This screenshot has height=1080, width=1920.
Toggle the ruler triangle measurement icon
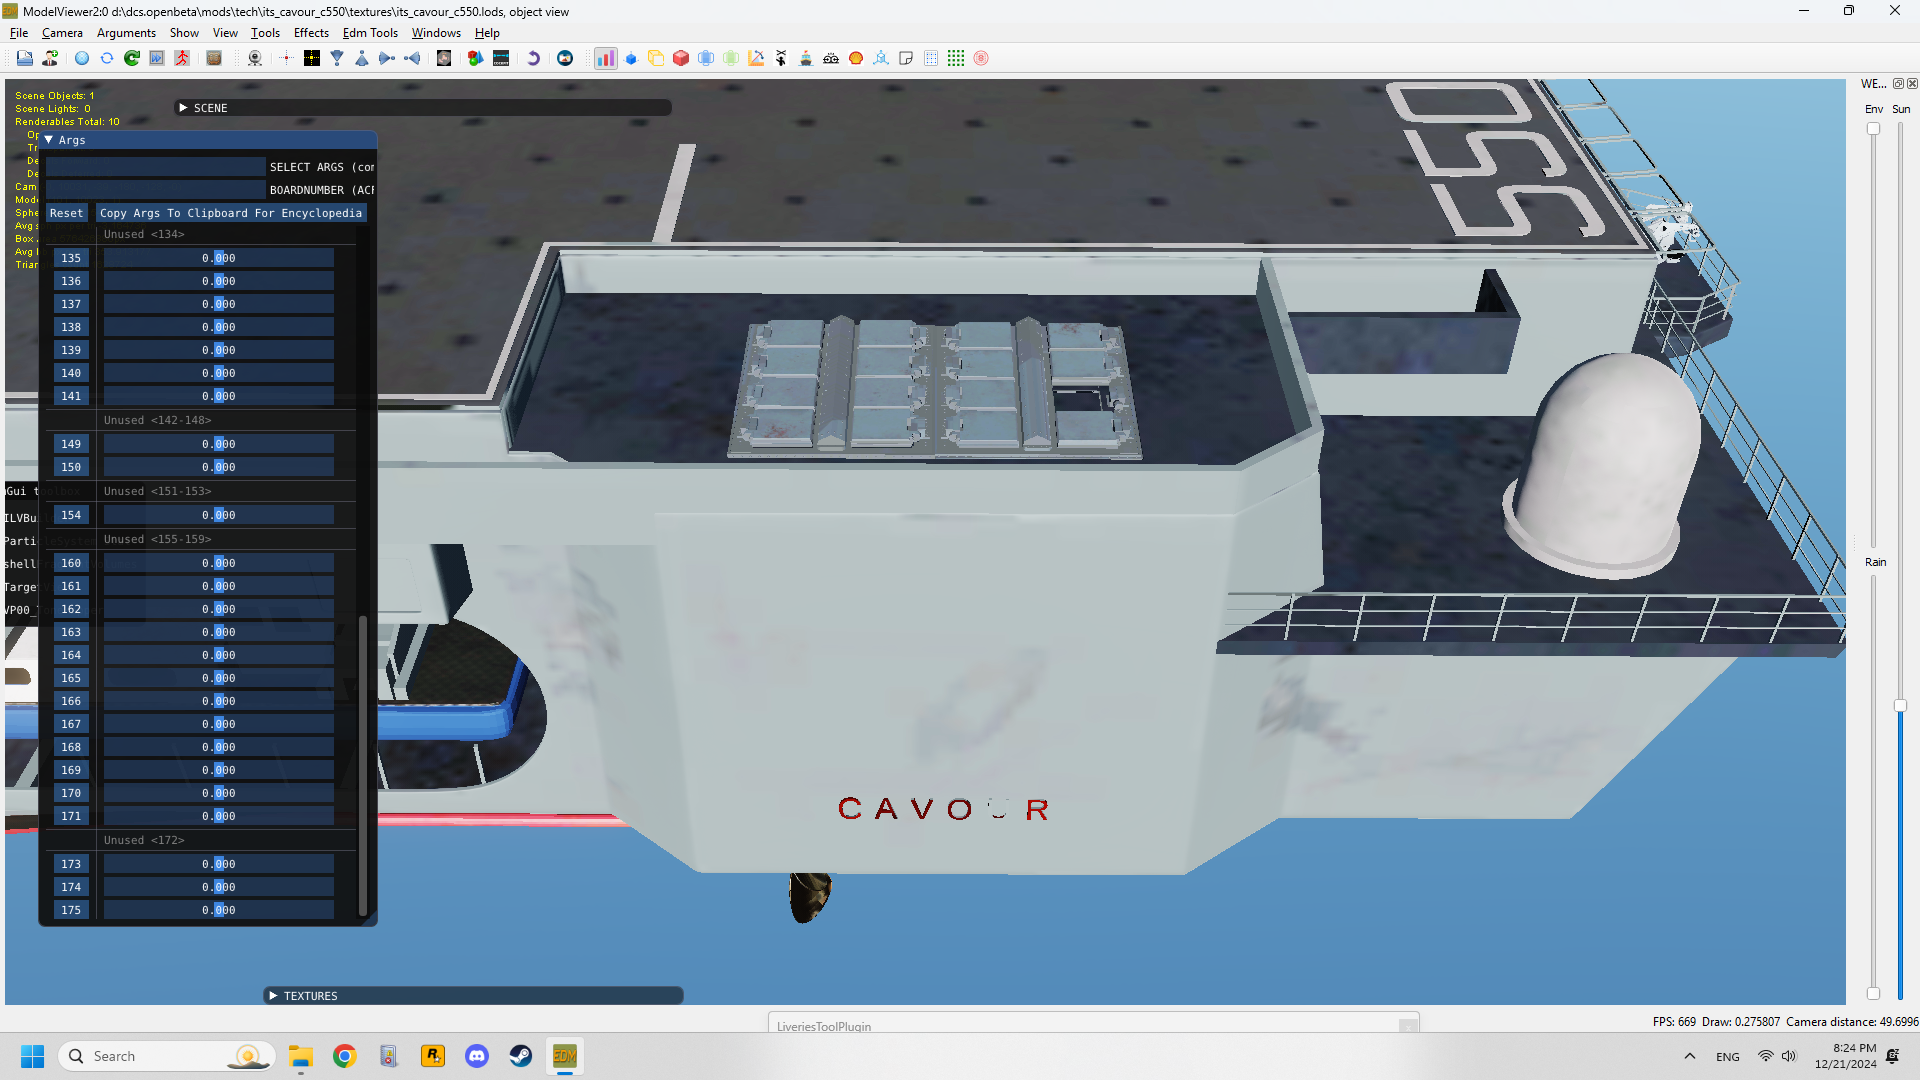tap(756, 58)
